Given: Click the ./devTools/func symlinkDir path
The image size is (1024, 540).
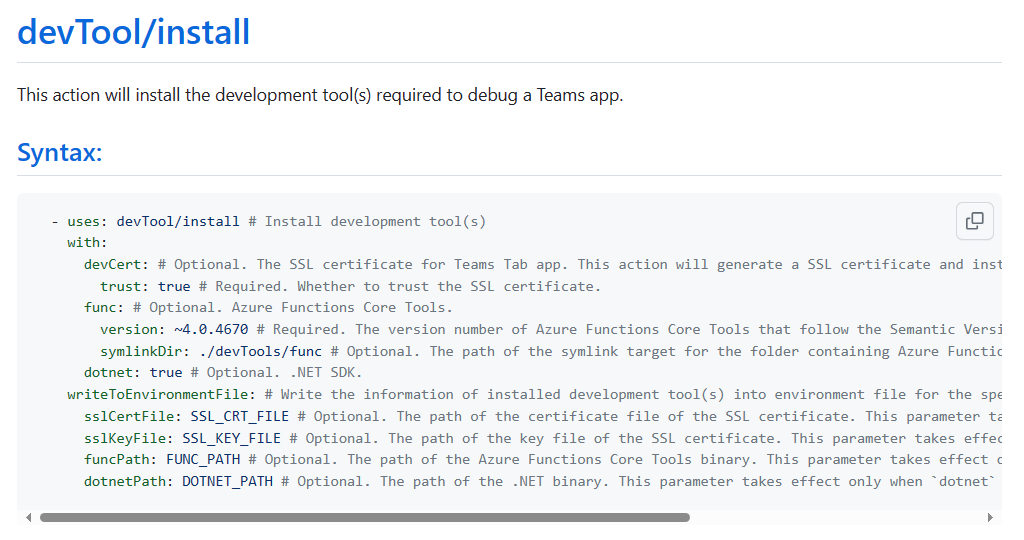Looking at the screenshot, I should click(239, 351).
